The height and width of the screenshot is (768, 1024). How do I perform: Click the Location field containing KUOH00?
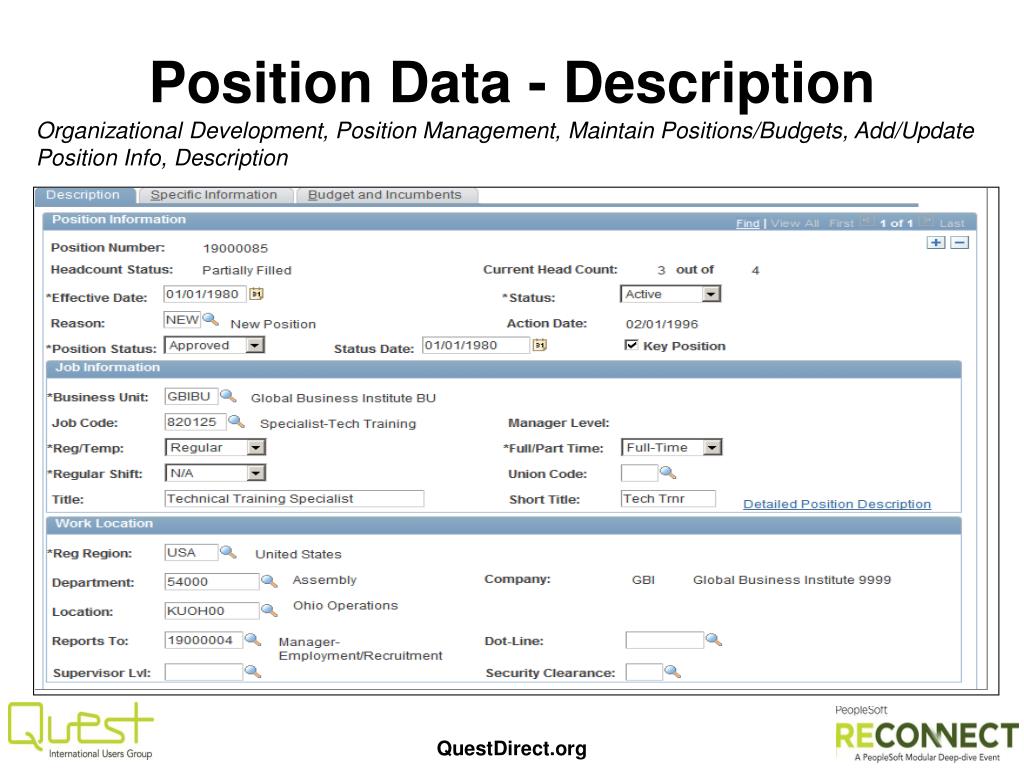pos(212,611)
